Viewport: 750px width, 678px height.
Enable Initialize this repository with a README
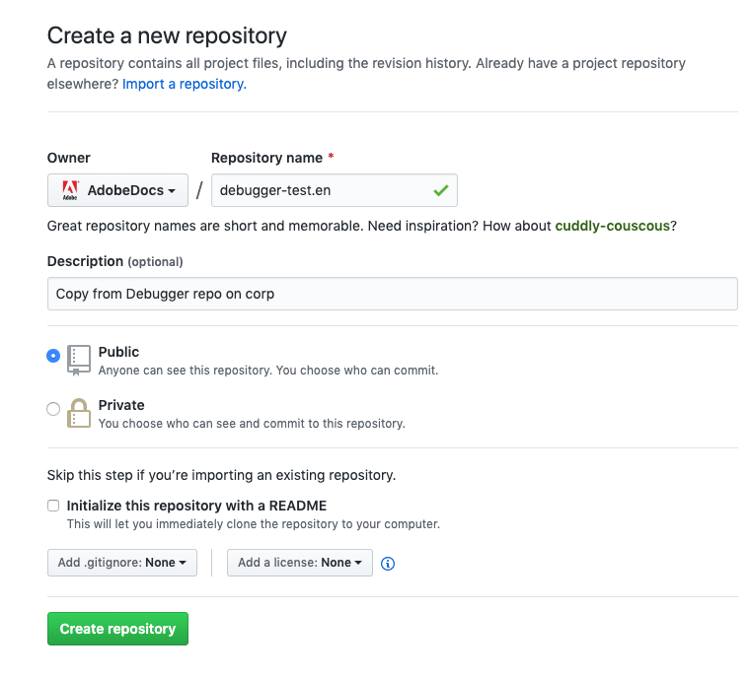pos(53,505)
